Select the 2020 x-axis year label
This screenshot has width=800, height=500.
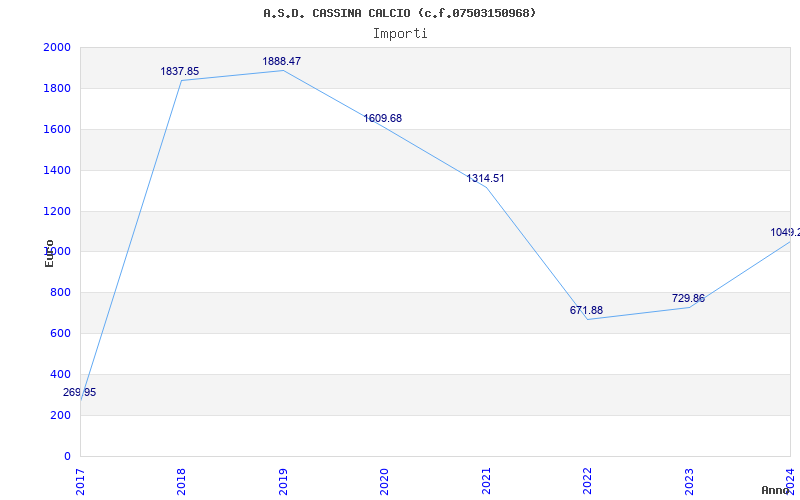[384, 481]
